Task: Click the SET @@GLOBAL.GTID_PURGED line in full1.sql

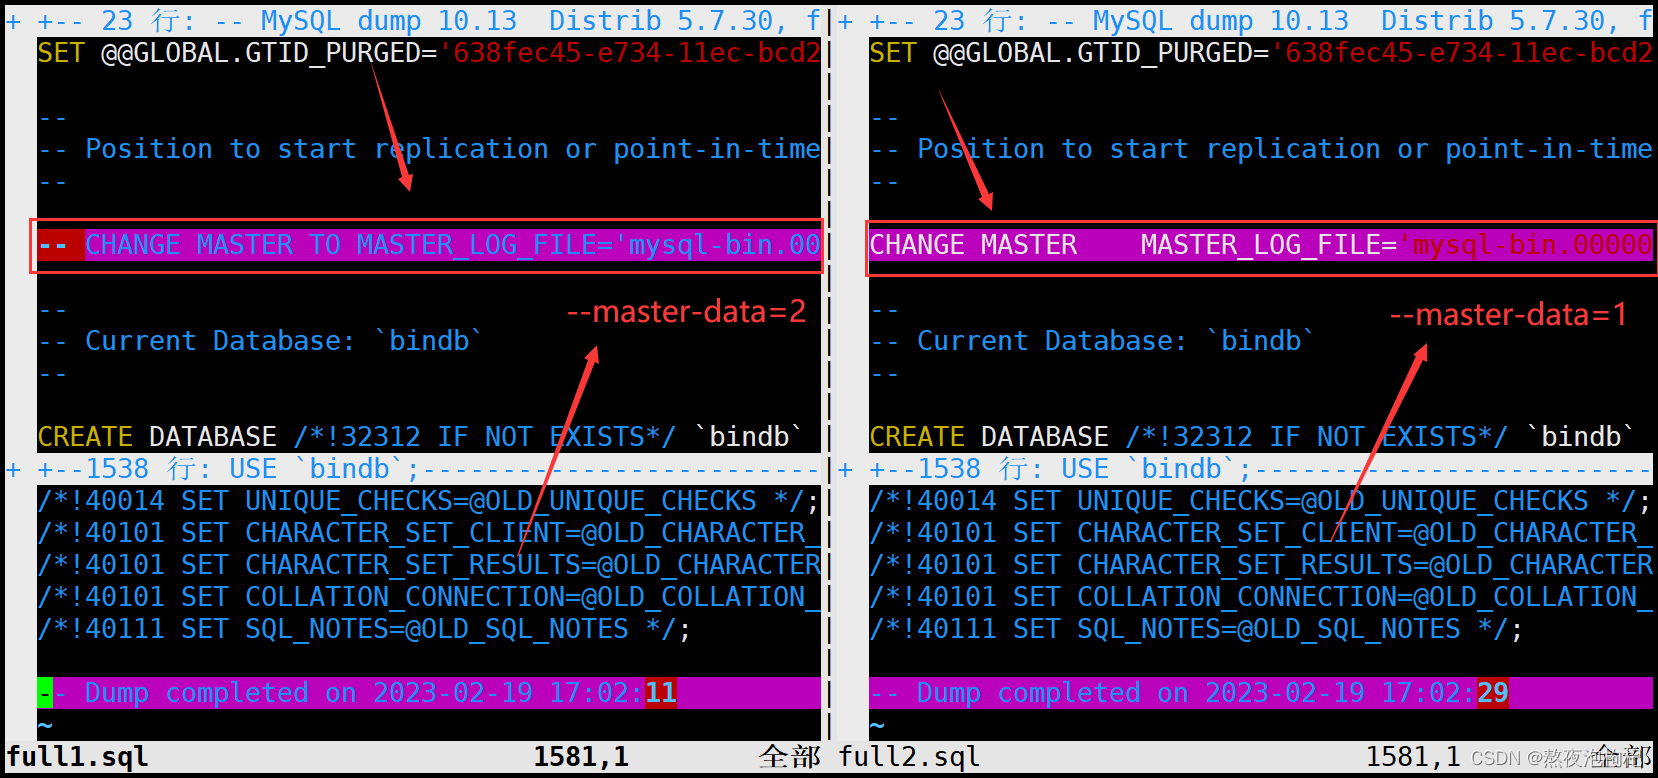Action: pos(429,53)
